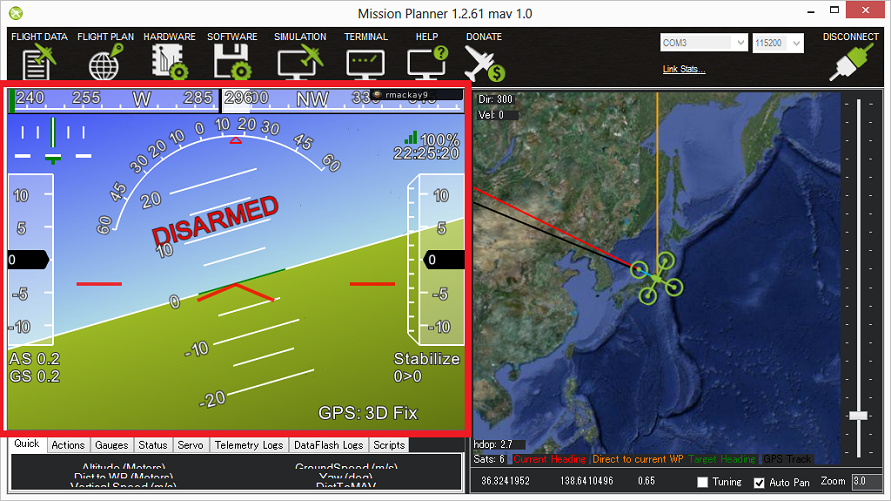The width and height of the screenshot is (891, 501).
Task: Switch to the Status tab
Action: pyautogui.click(x=153, y=445)
